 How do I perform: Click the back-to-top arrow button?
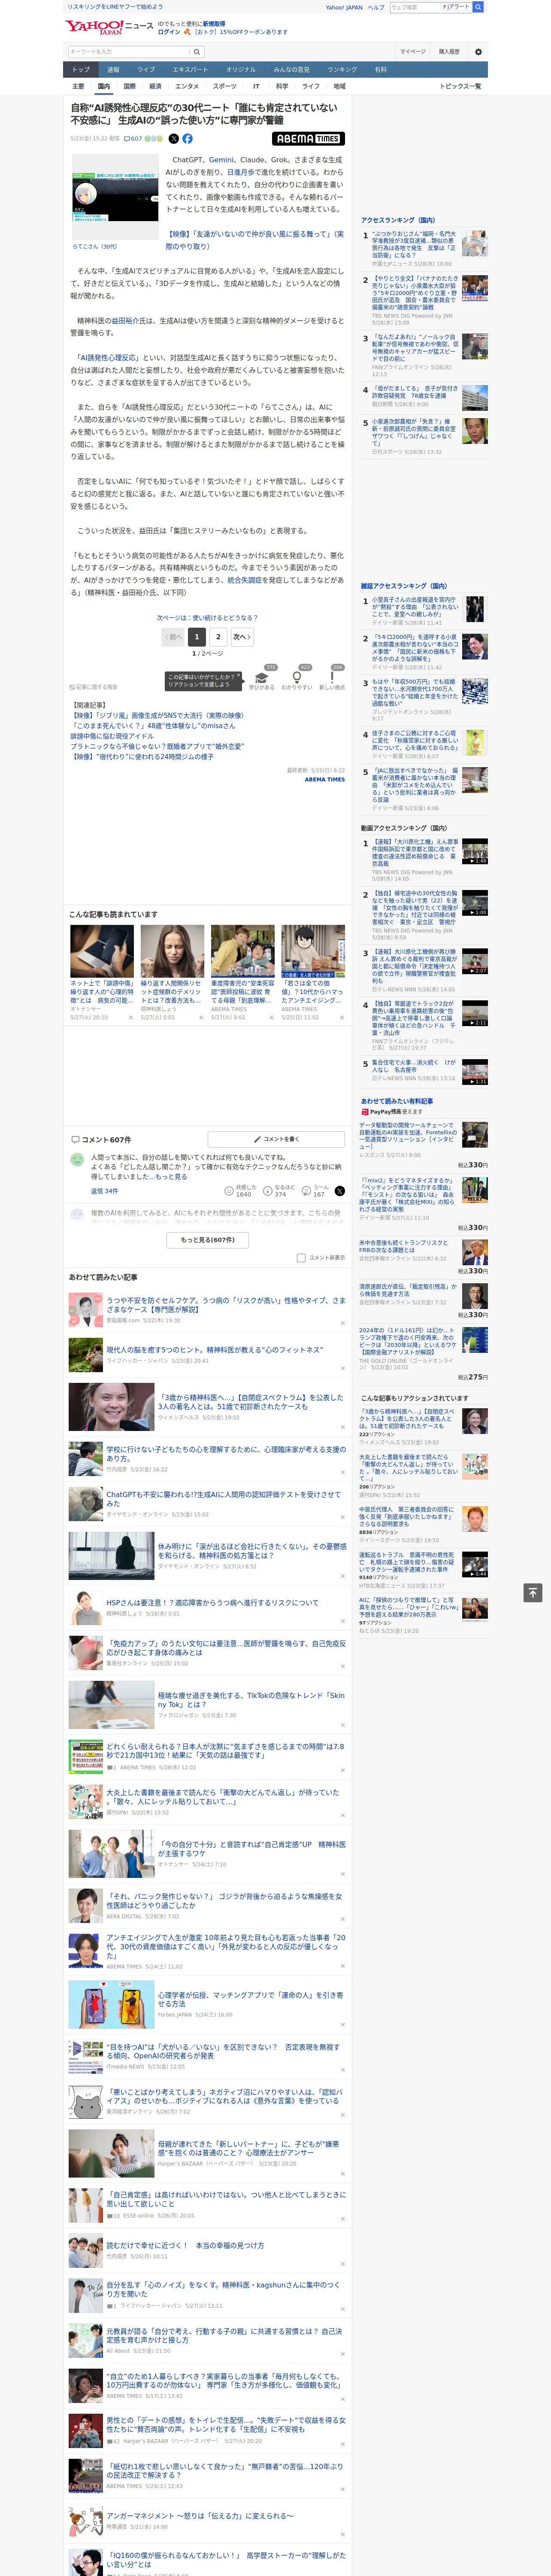point(533,1592)
